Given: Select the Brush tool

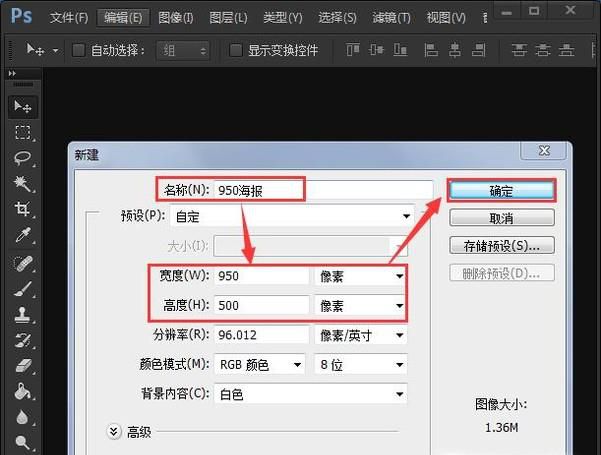Looking at the screenshot, I should pyautogui.click(x=23, y=289).
